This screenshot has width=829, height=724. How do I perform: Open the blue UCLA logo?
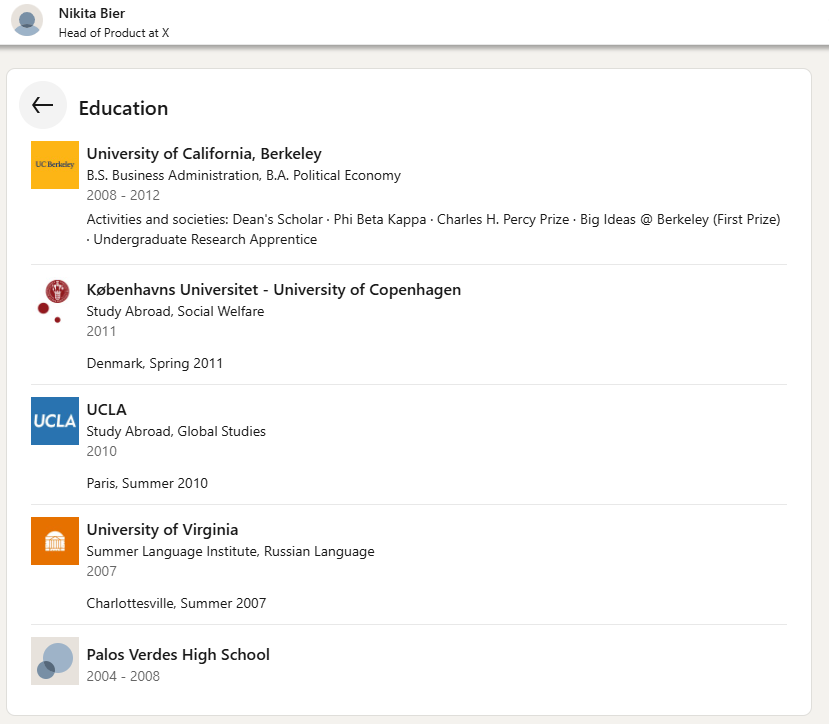point(55,421)
